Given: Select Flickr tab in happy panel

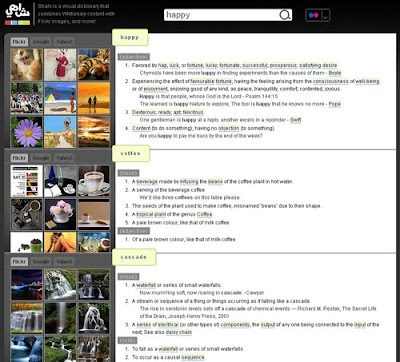Looking at the screenshot, I should pyautogui.click(x=19, y=42).
